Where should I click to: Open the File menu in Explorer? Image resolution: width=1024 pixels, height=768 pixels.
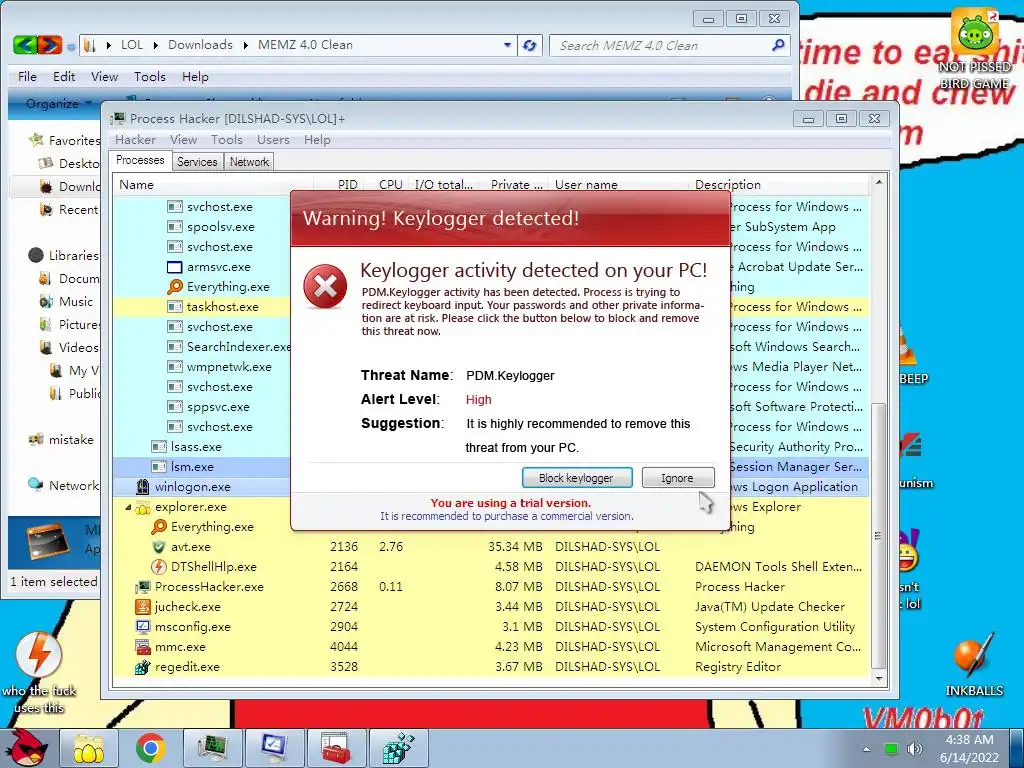(27, 76)
